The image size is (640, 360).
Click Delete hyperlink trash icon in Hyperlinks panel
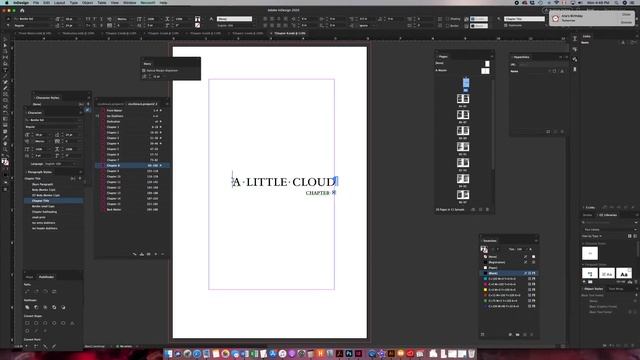[x=562, y=131]
